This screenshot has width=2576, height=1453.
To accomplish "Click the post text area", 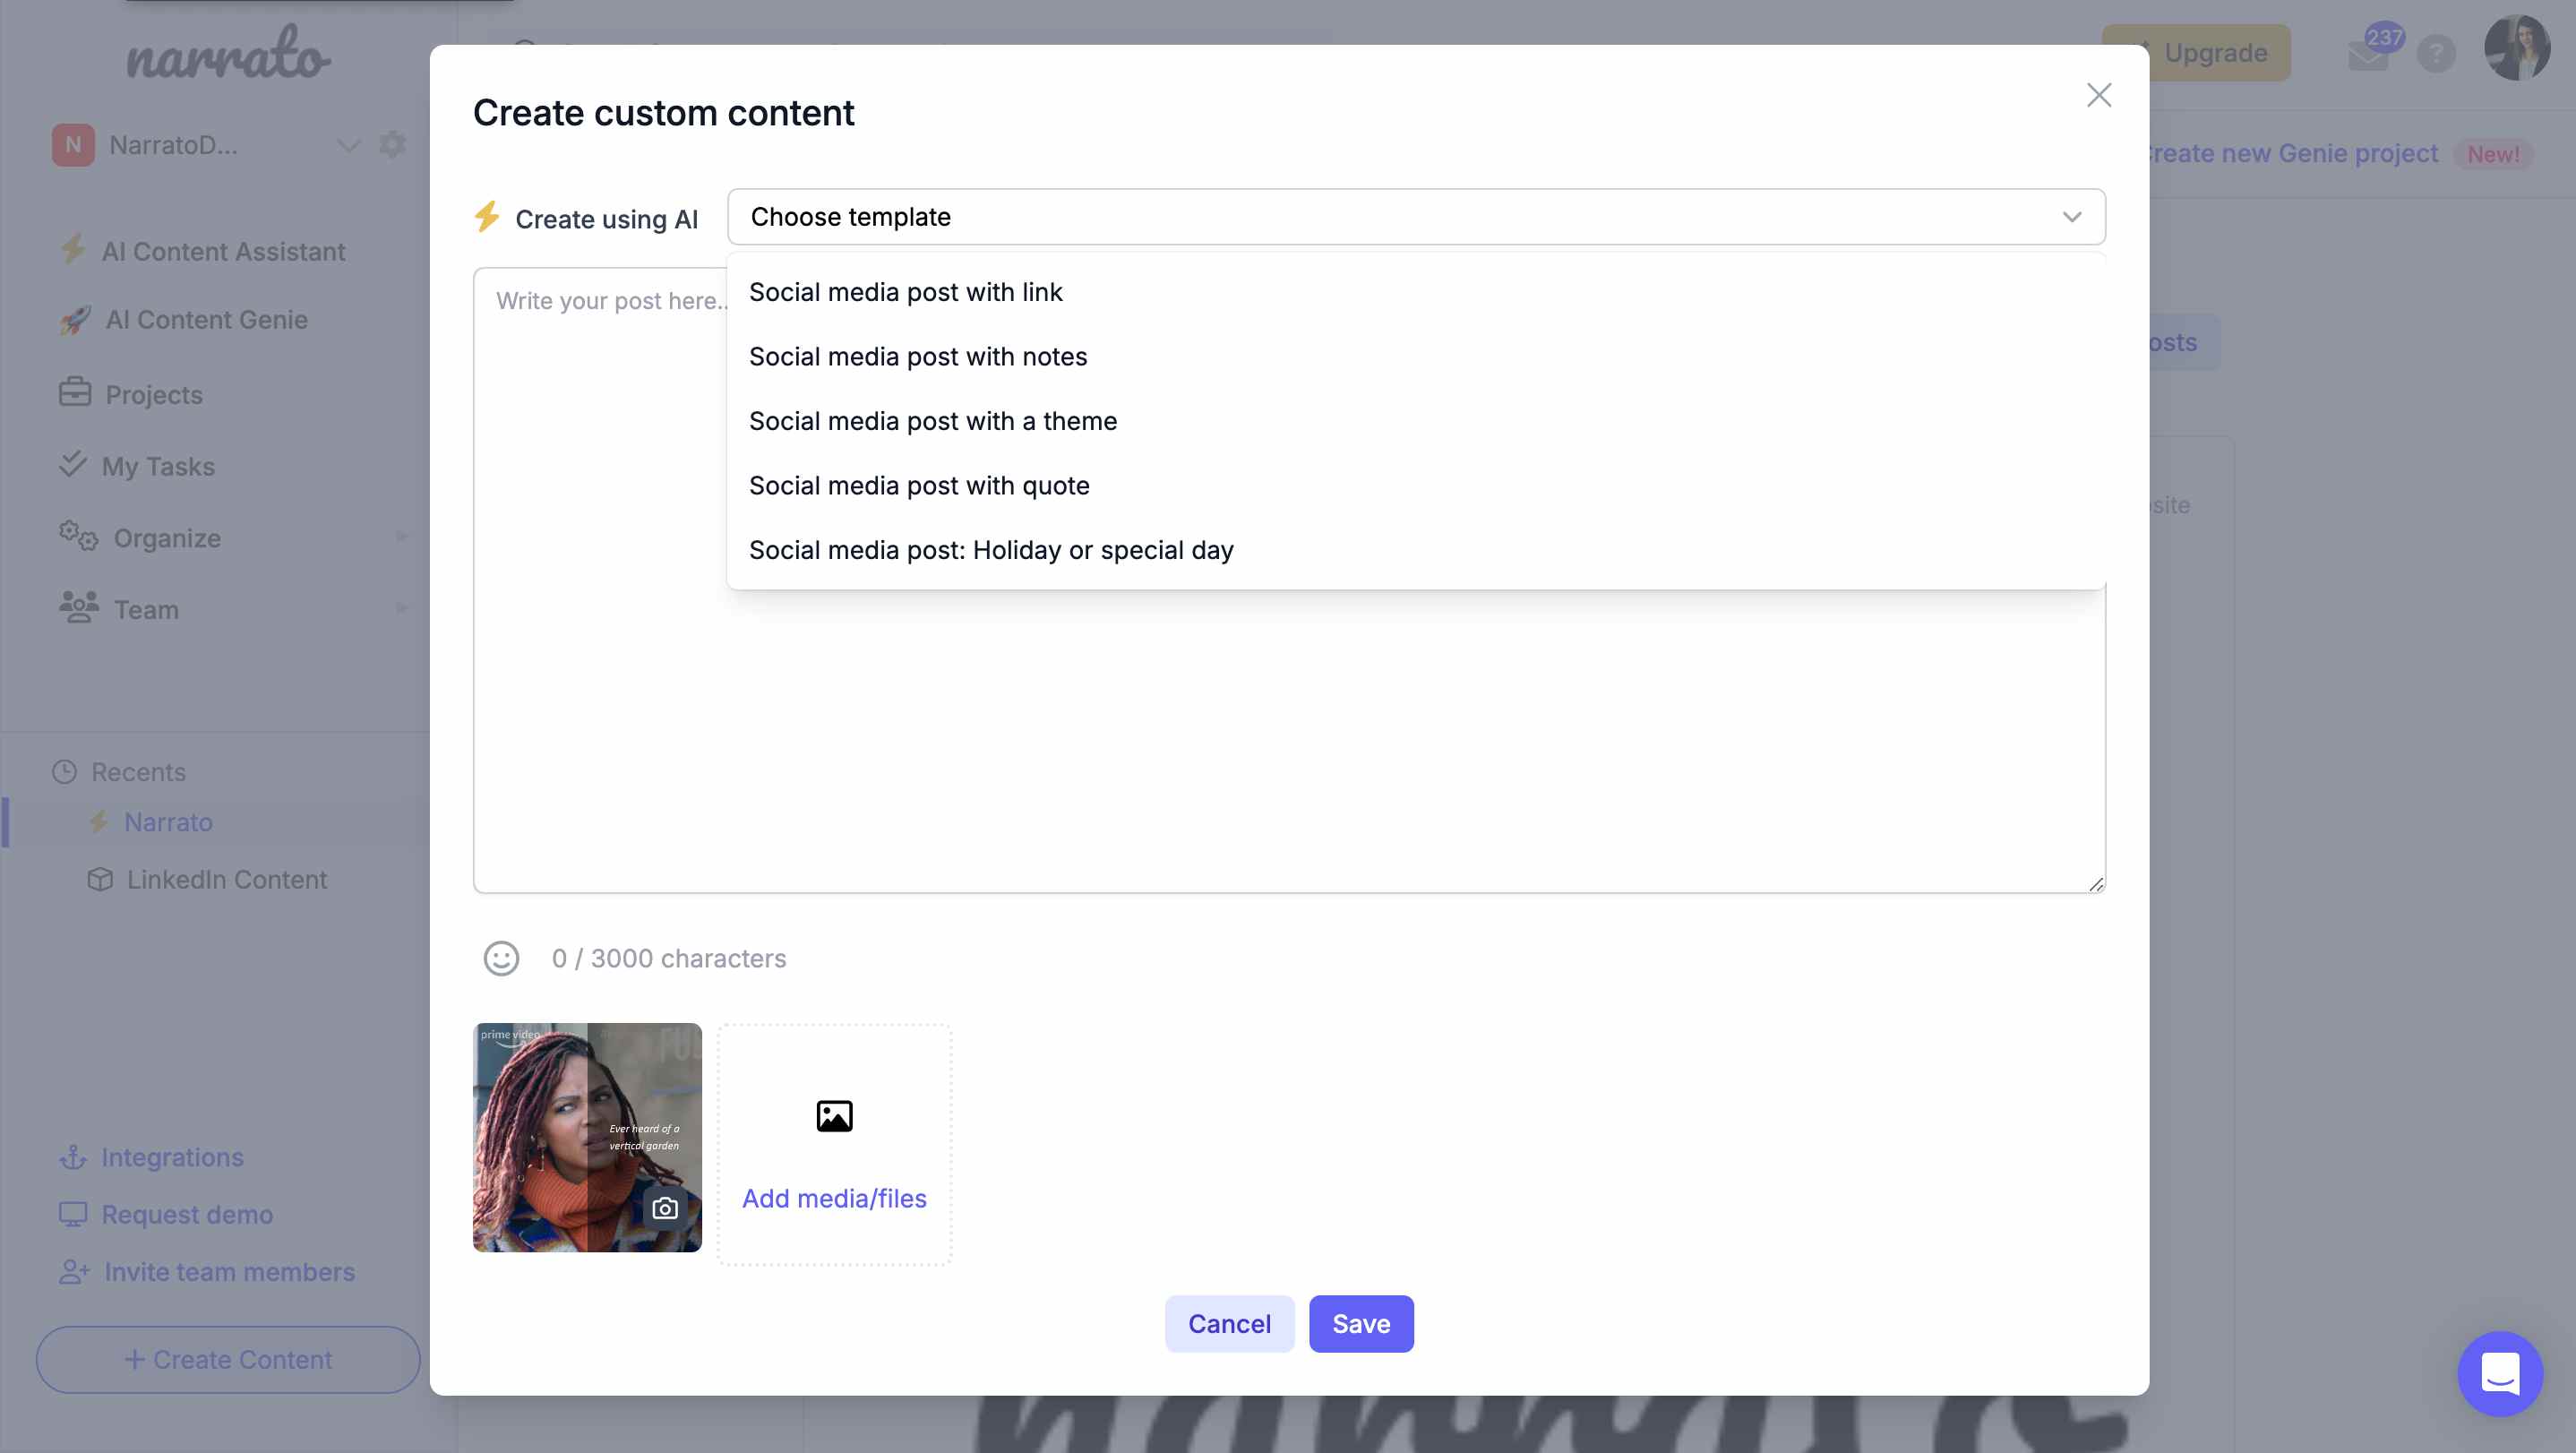I will (1289, 740).
